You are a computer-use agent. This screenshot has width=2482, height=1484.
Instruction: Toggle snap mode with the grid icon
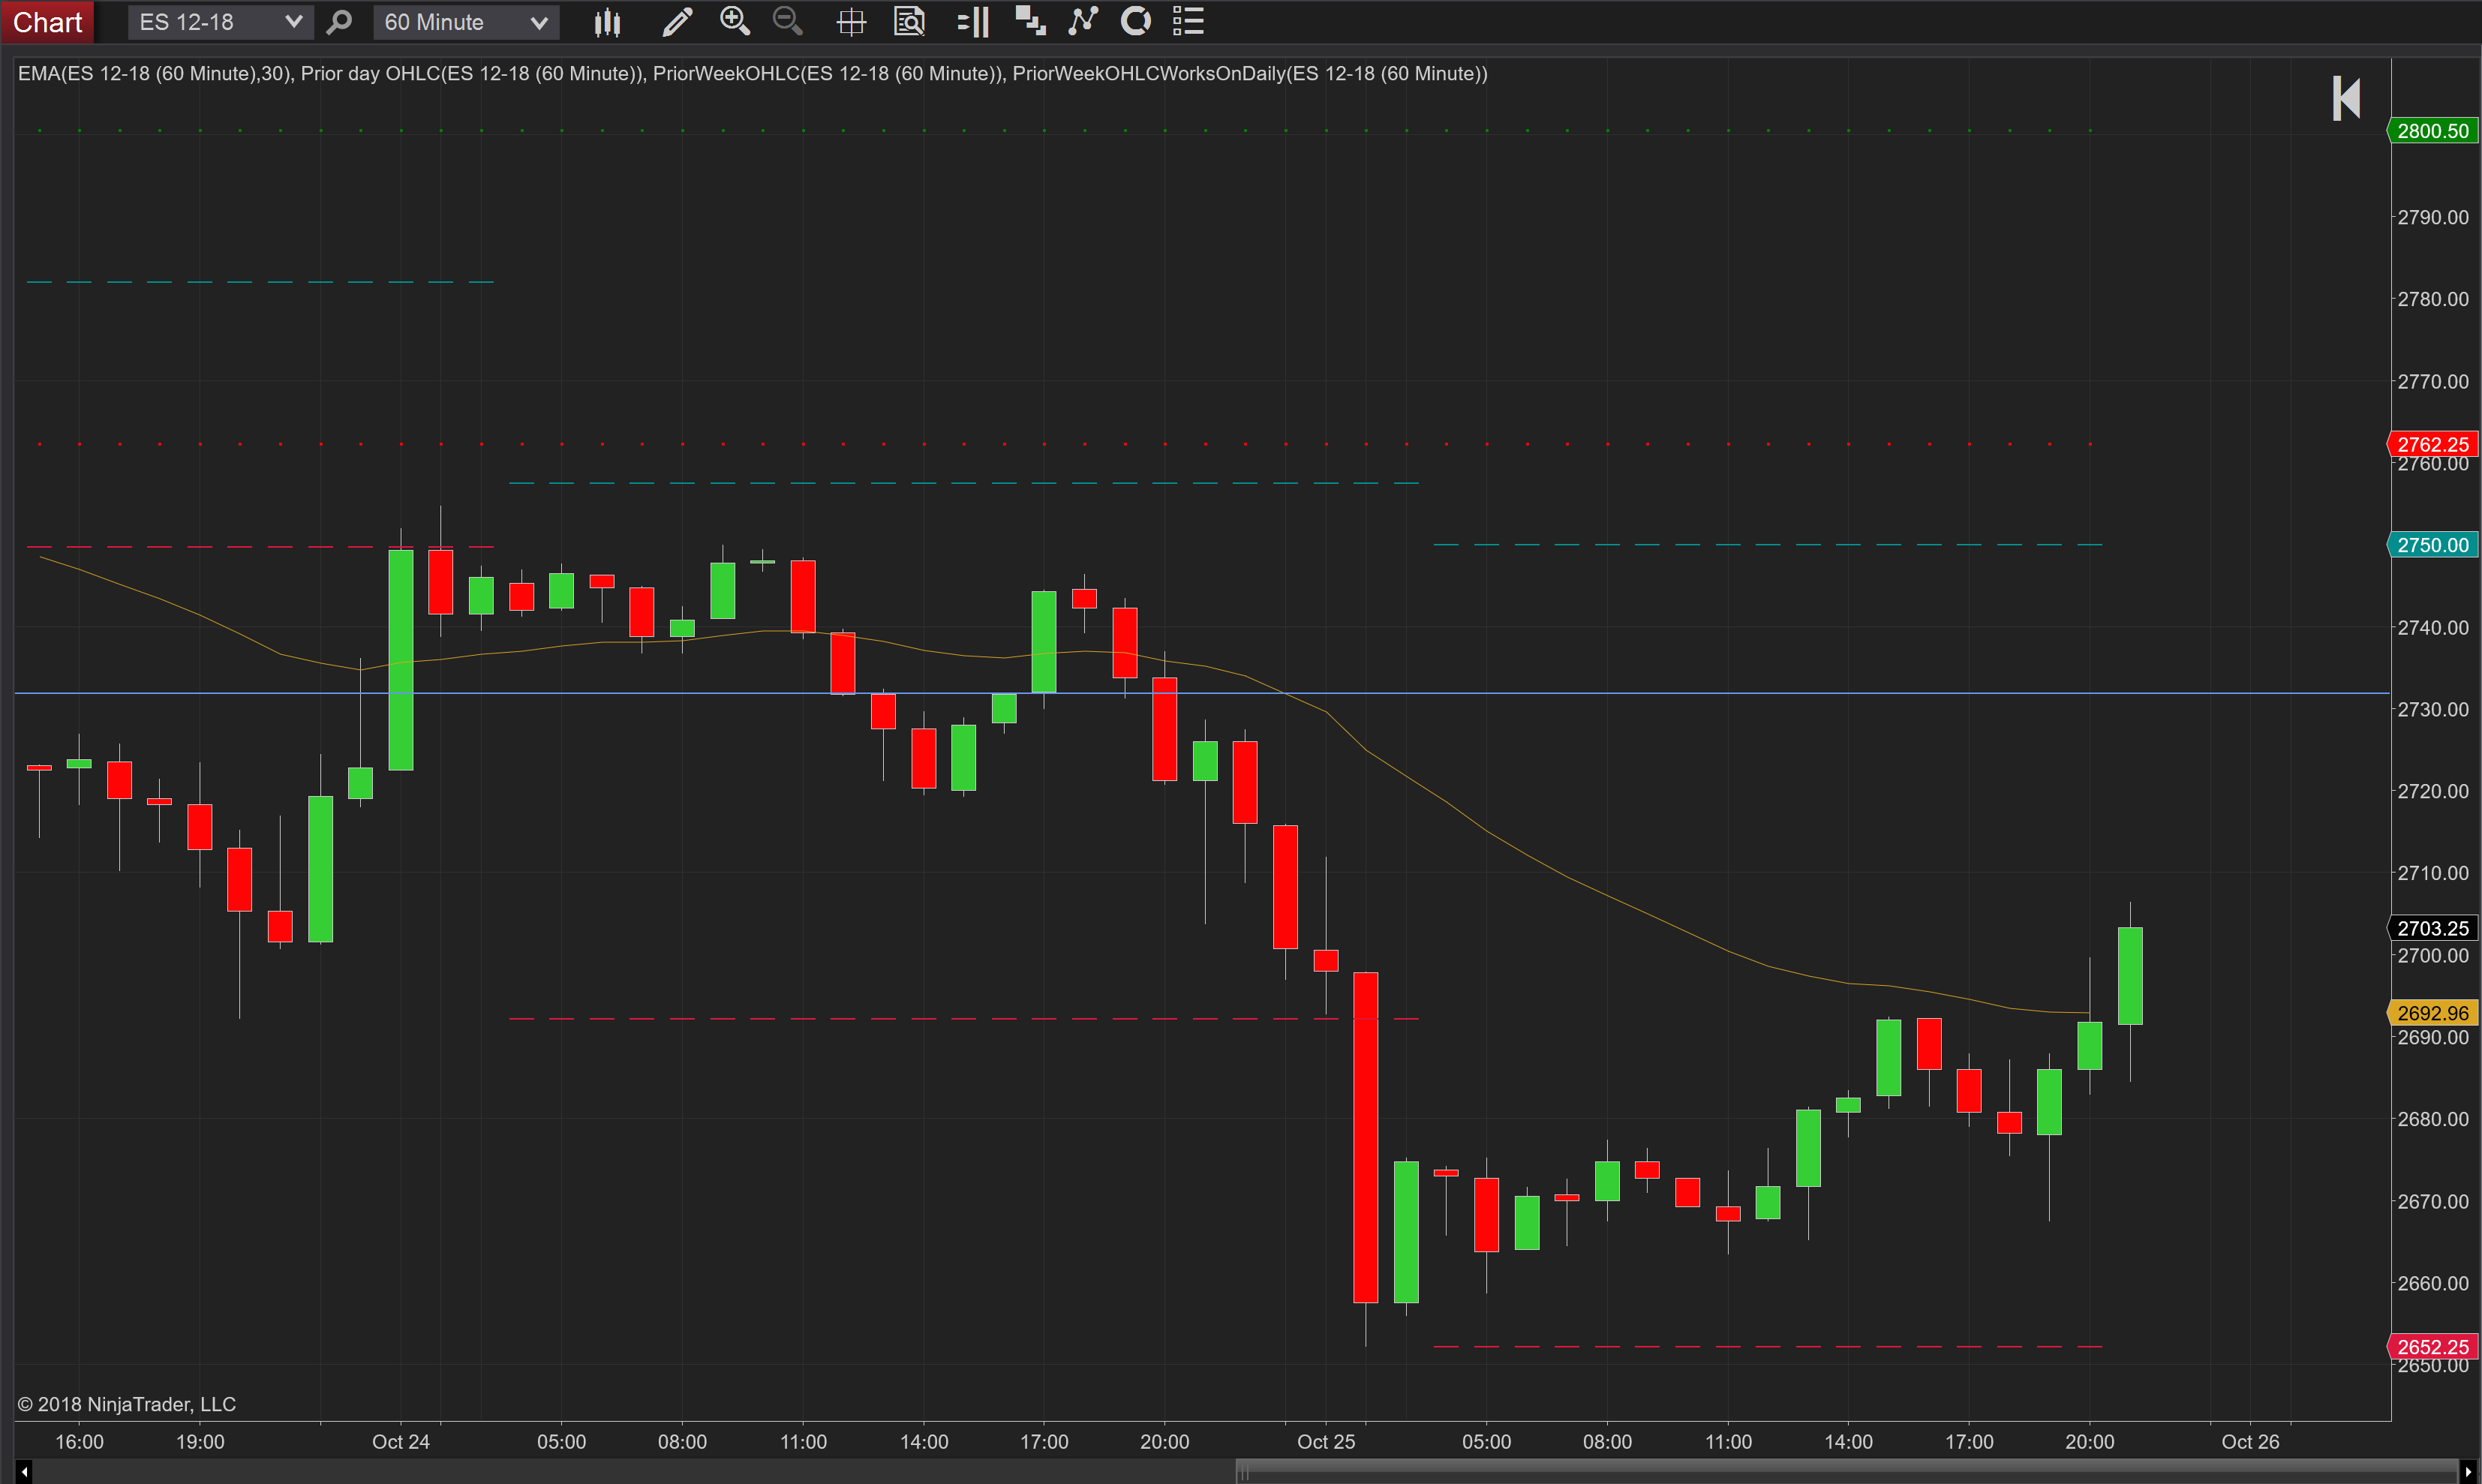[1029, 21]
